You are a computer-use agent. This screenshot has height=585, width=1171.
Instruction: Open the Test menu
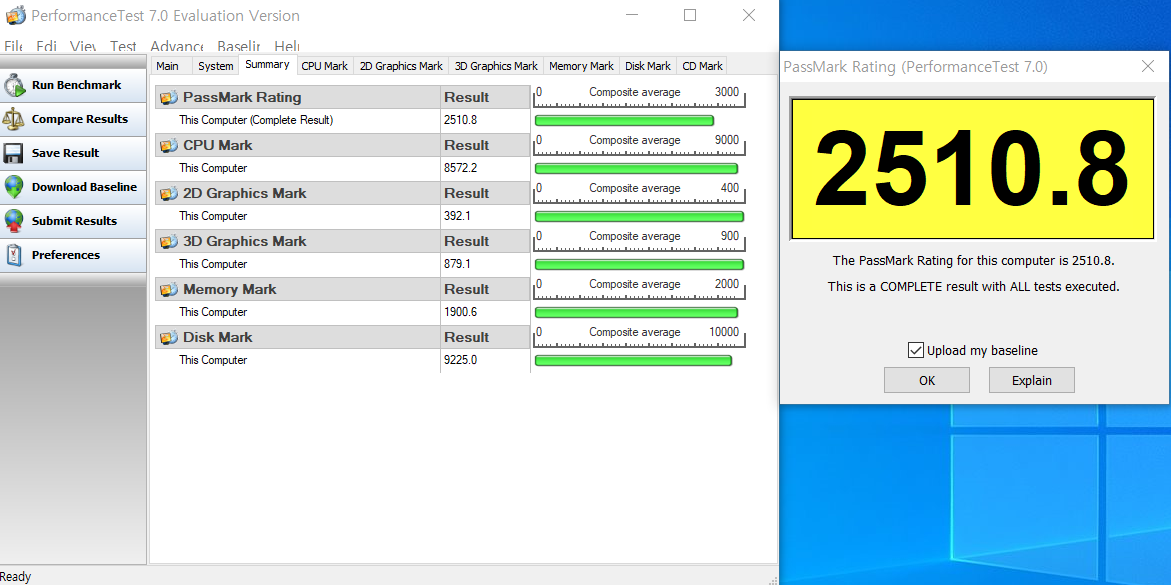tap(123, 46)
